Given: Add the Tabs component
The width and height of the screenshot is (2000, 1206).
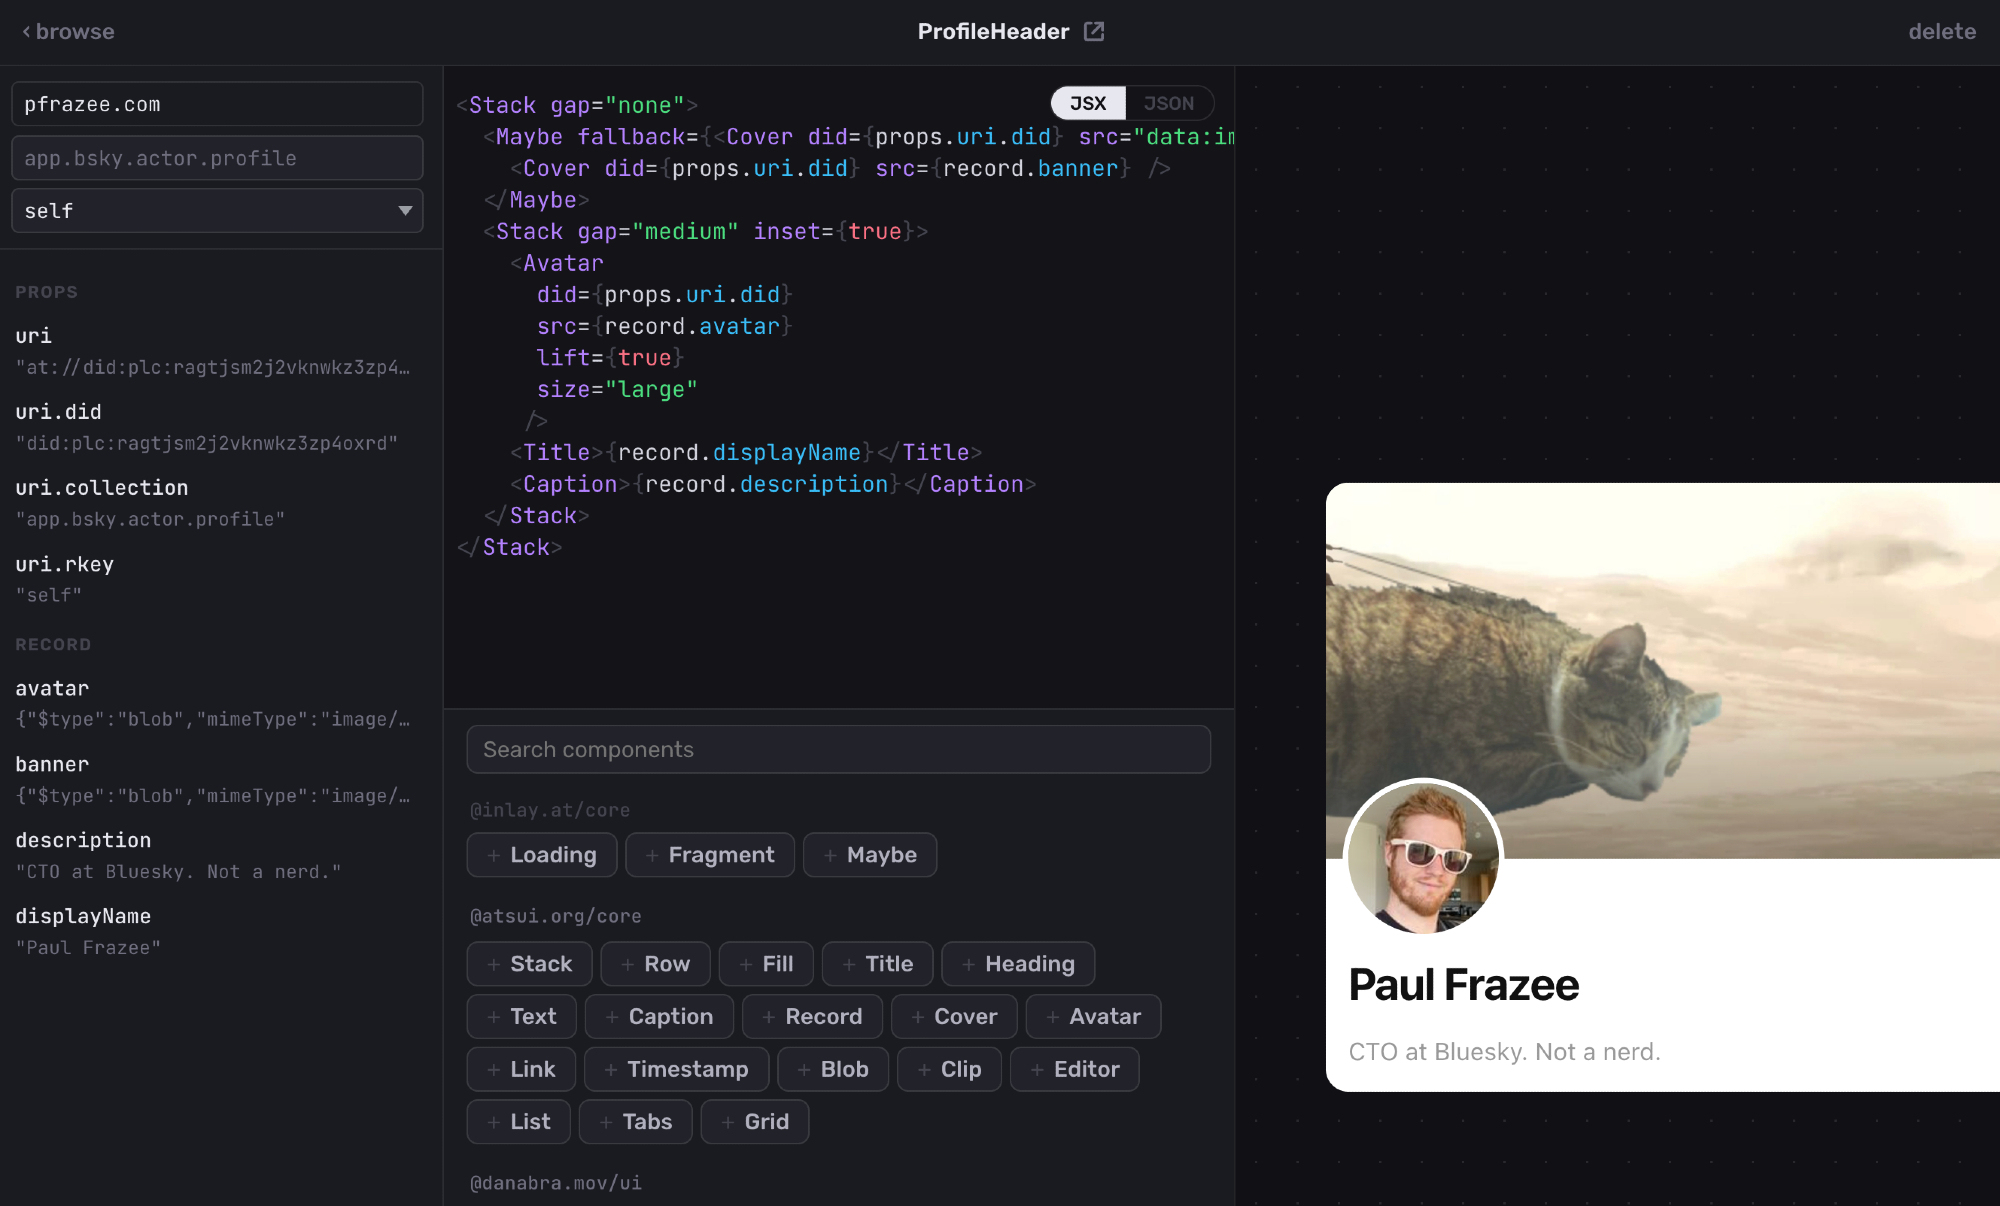Looking at the screenshot, I should [x=635, y=1122].
